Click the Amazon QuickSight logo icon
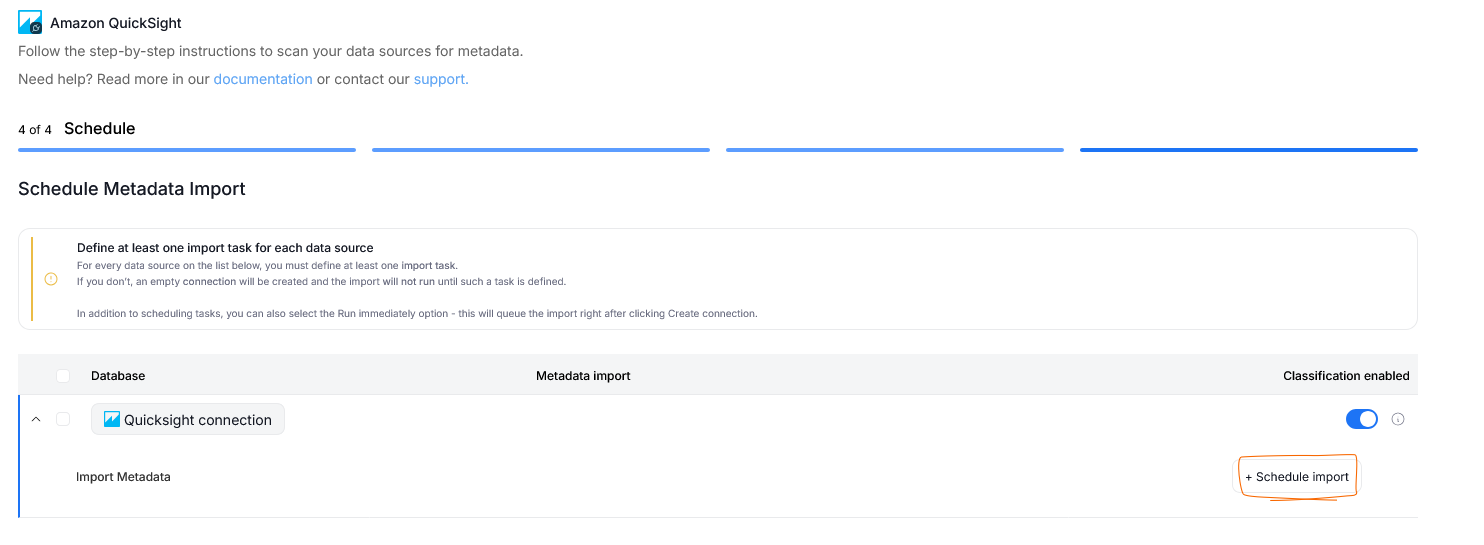Screen dimensions: 1484x545 point(30,22)
